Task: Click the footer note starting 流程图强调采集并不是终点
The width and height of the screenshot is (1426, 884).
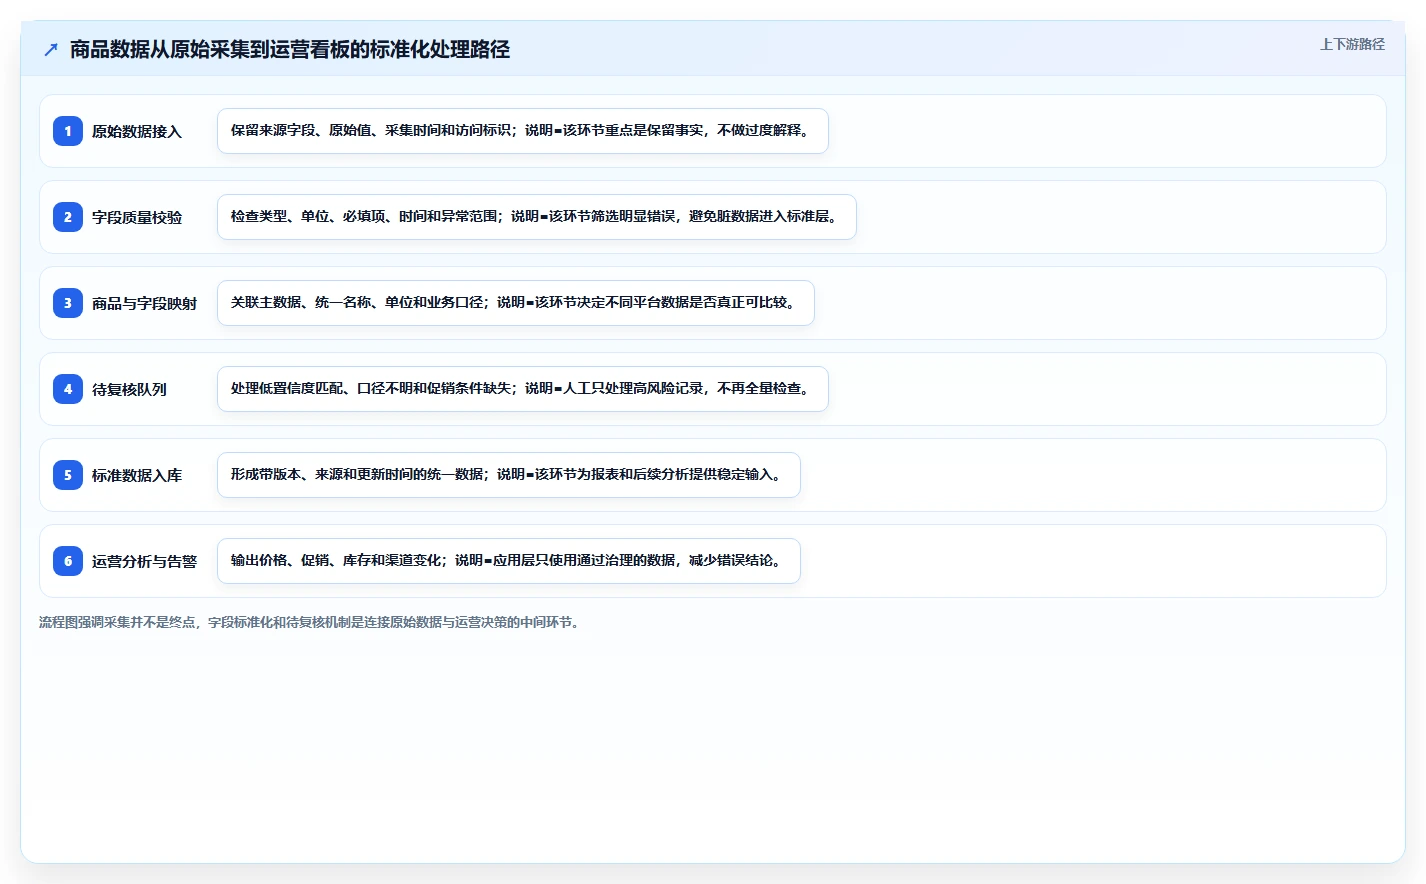Action: (x=311, y=622)
